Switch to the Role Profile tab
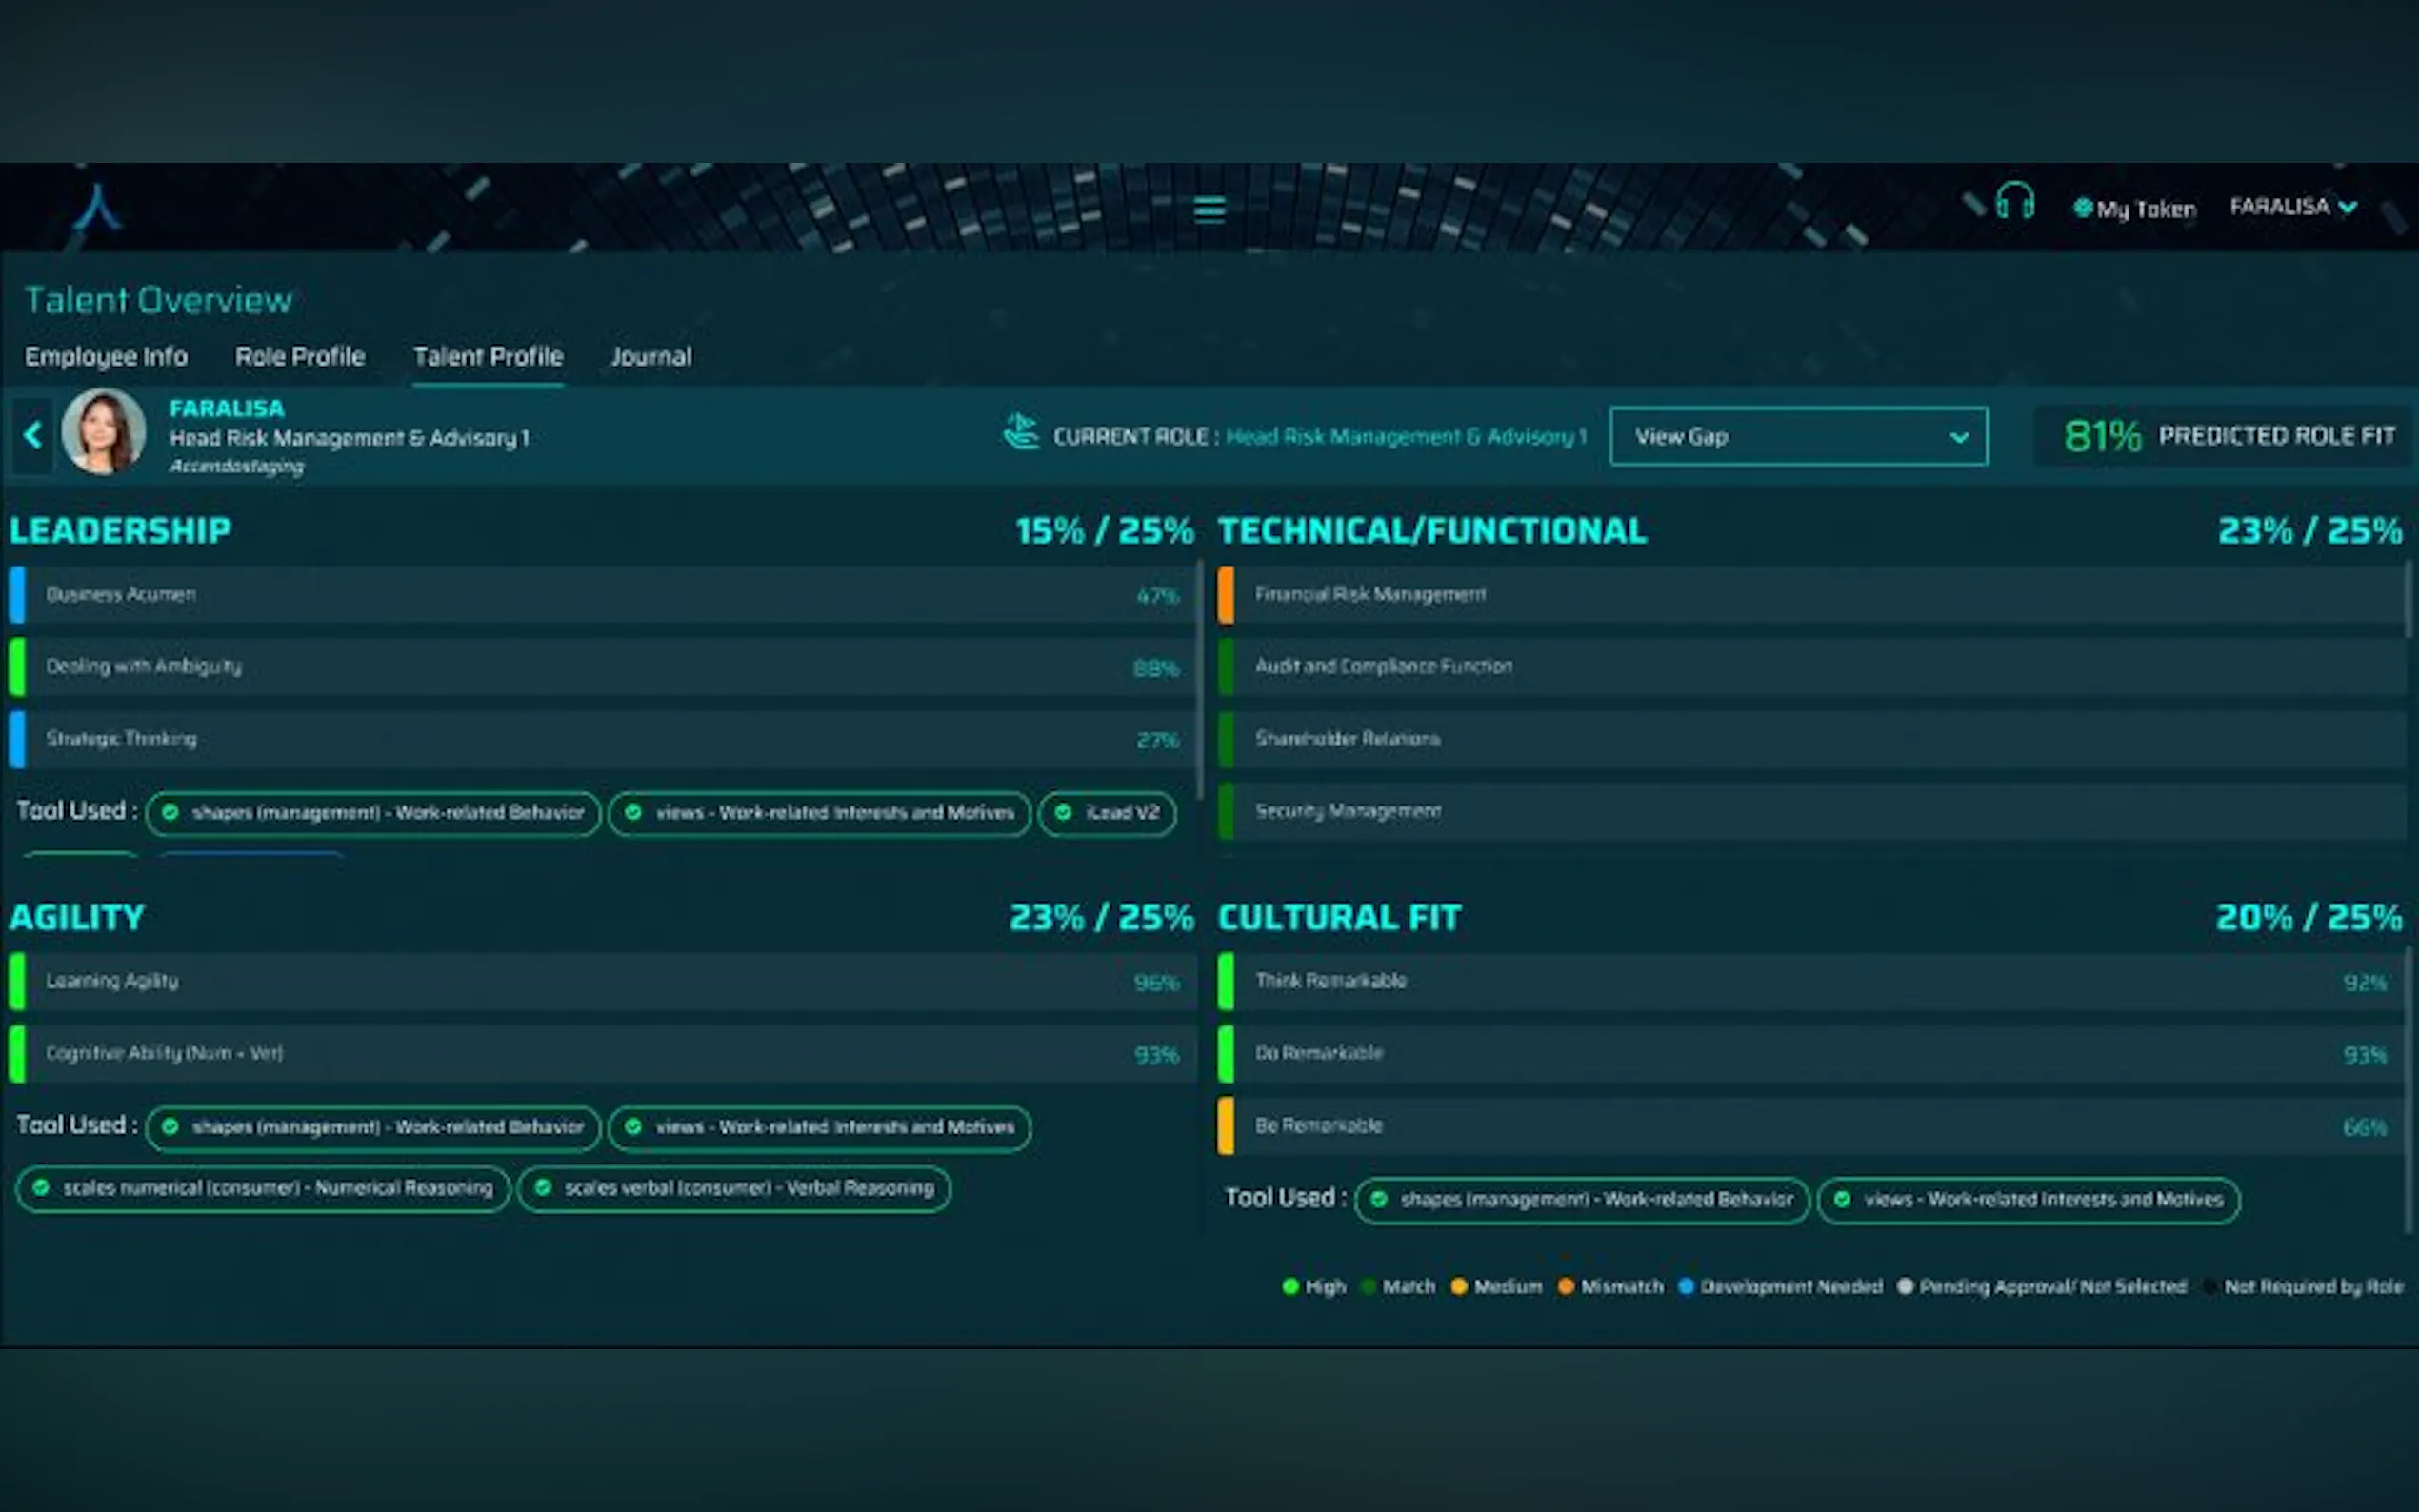 coord(299,357)
